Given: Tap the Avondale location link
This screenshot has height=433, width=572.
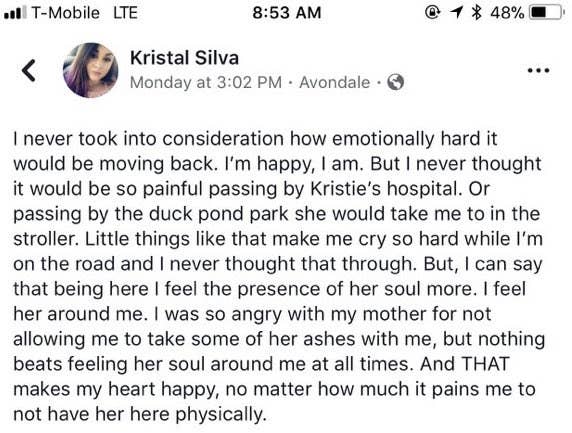Looking at the screenshot, I should (335, 82).
